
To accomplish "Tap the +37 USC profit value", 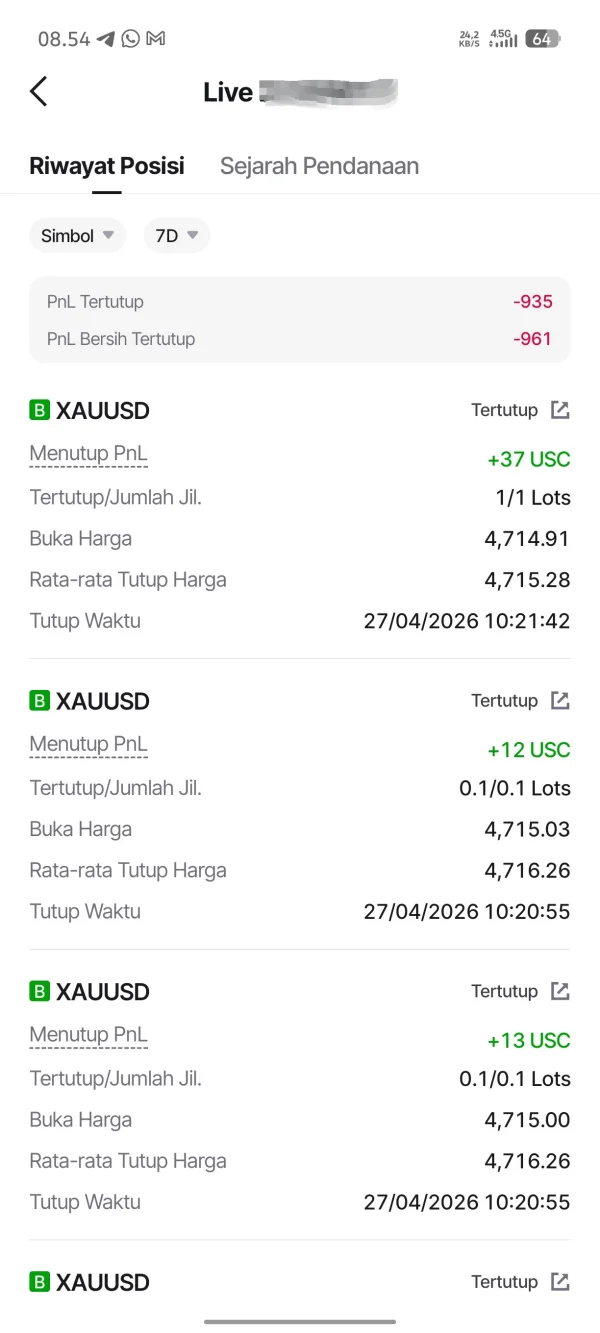I will coord(528,460).
